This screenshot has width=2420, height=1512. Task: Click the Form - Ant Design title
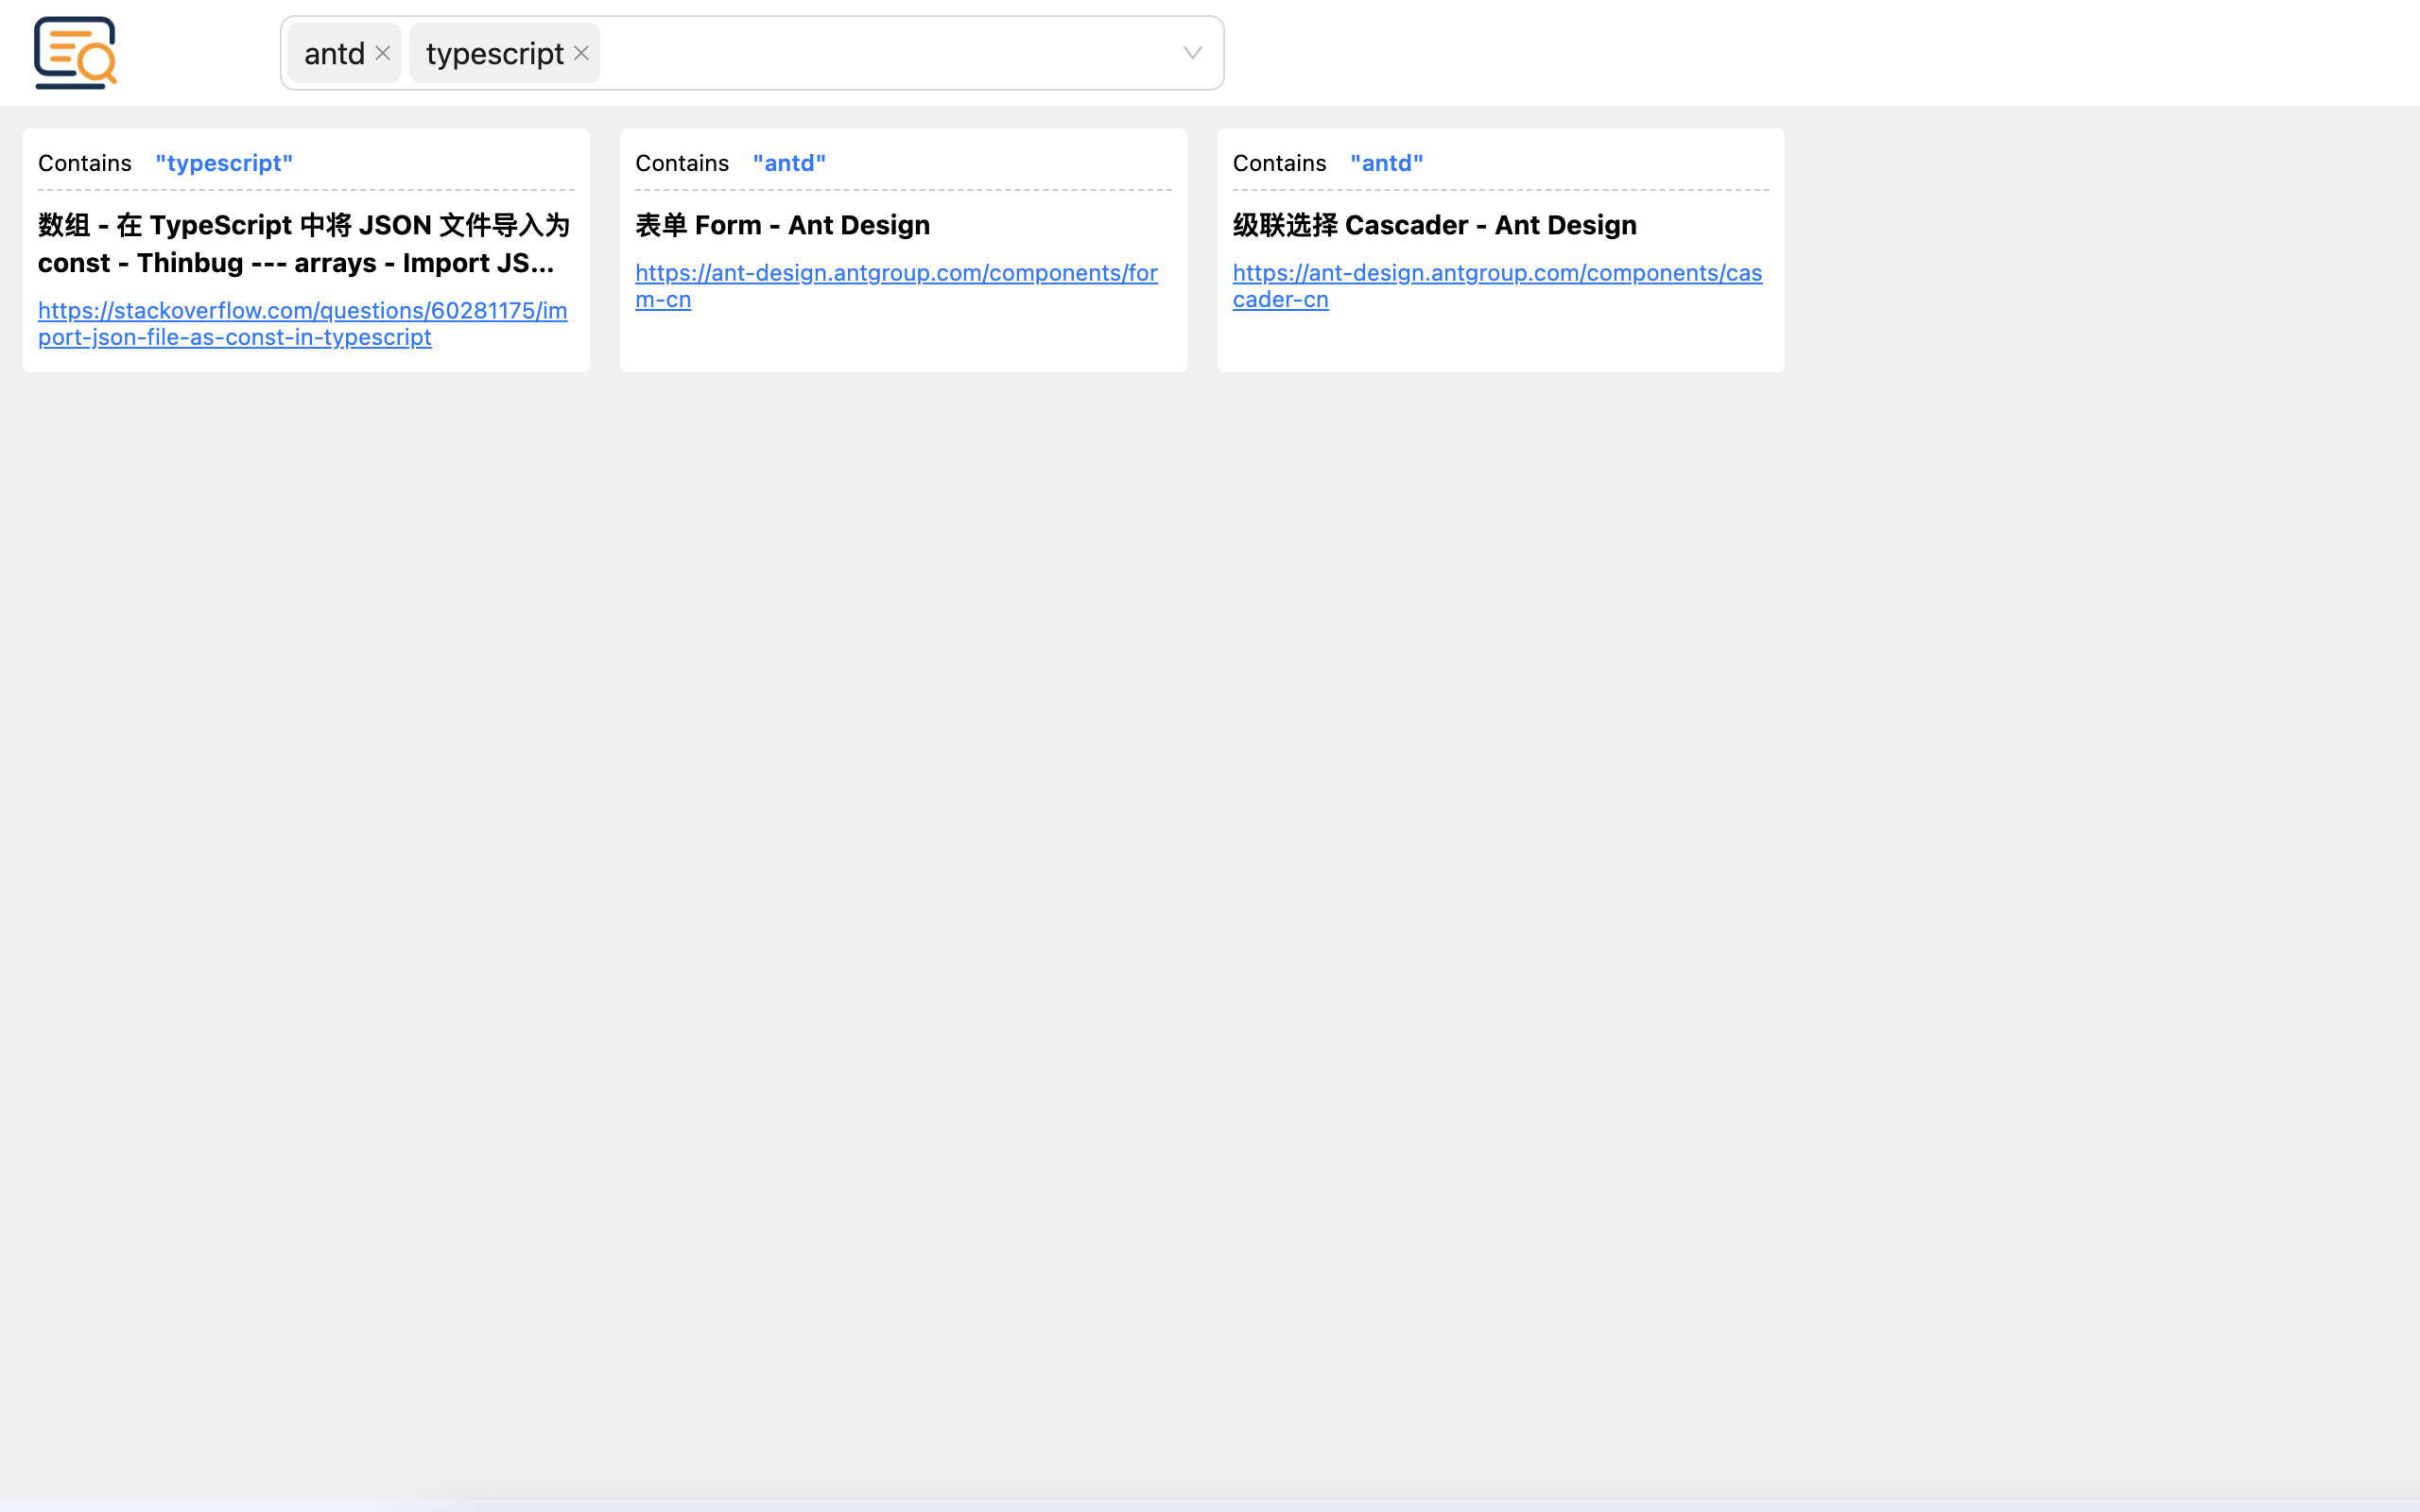tap(782, 225)
